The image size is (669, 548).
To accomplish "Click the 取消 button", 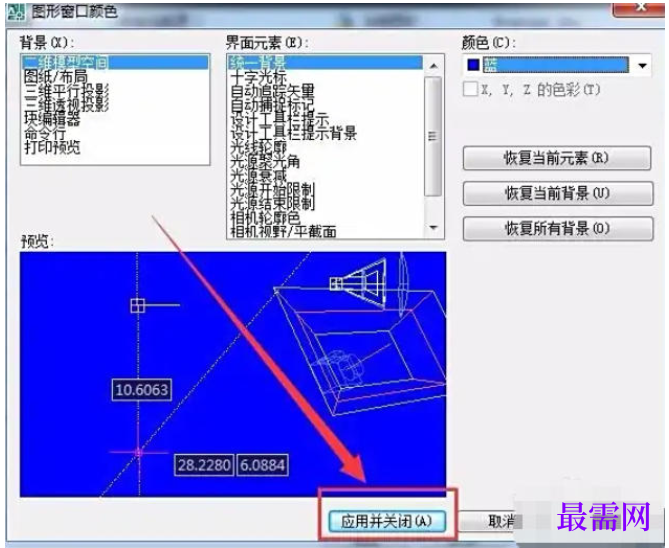I will pos(491,521).
